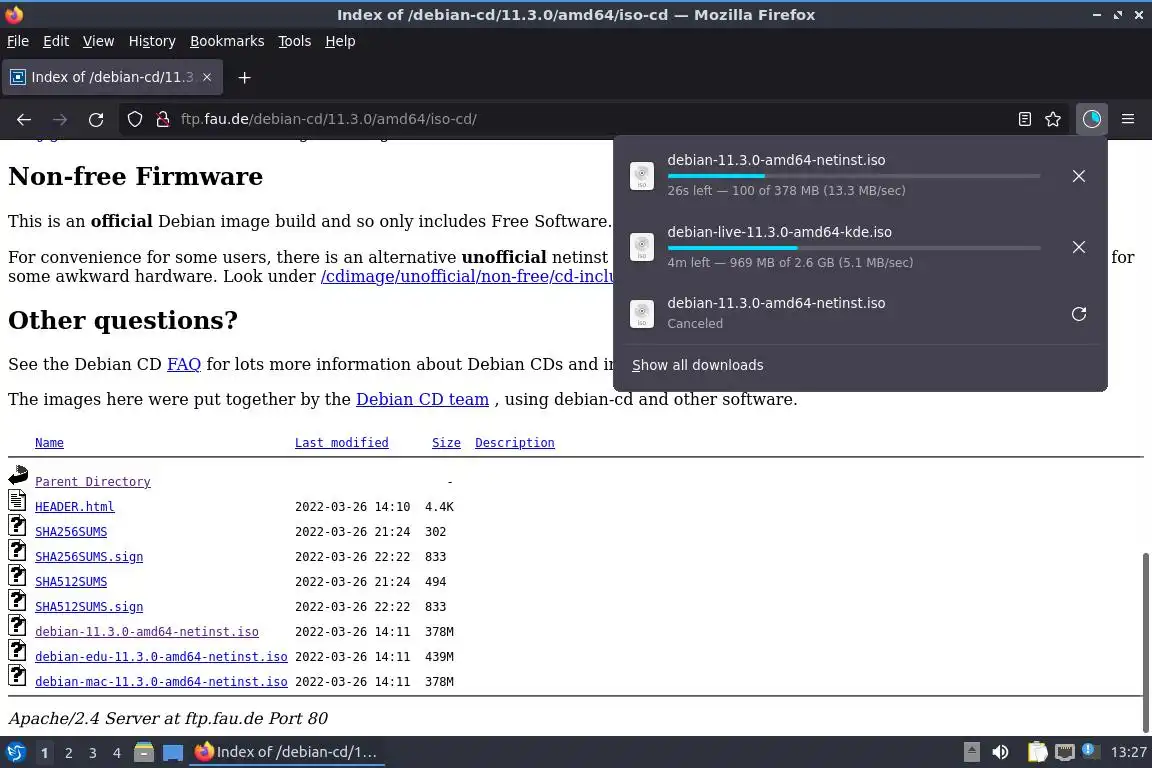Open the Lubuntu start menu
1152x768 pixels.
click(x=15, y=752)
